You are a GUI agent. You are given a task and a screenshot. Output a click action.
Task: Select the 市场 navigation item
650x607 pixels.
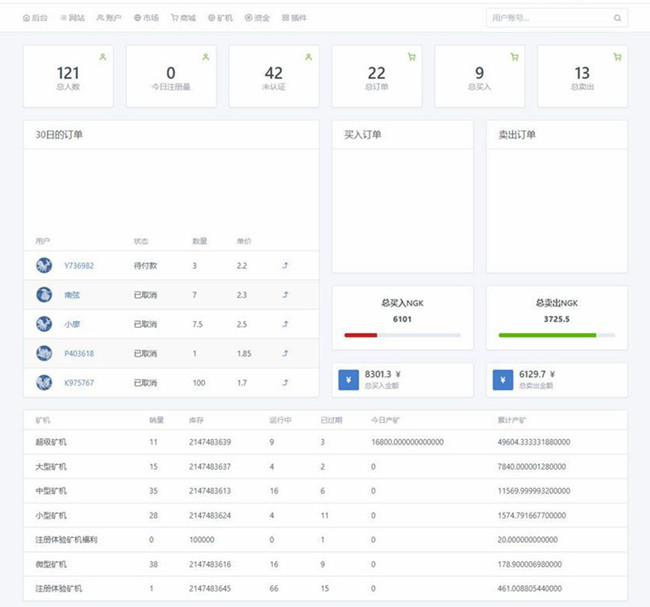click(146, 18)
